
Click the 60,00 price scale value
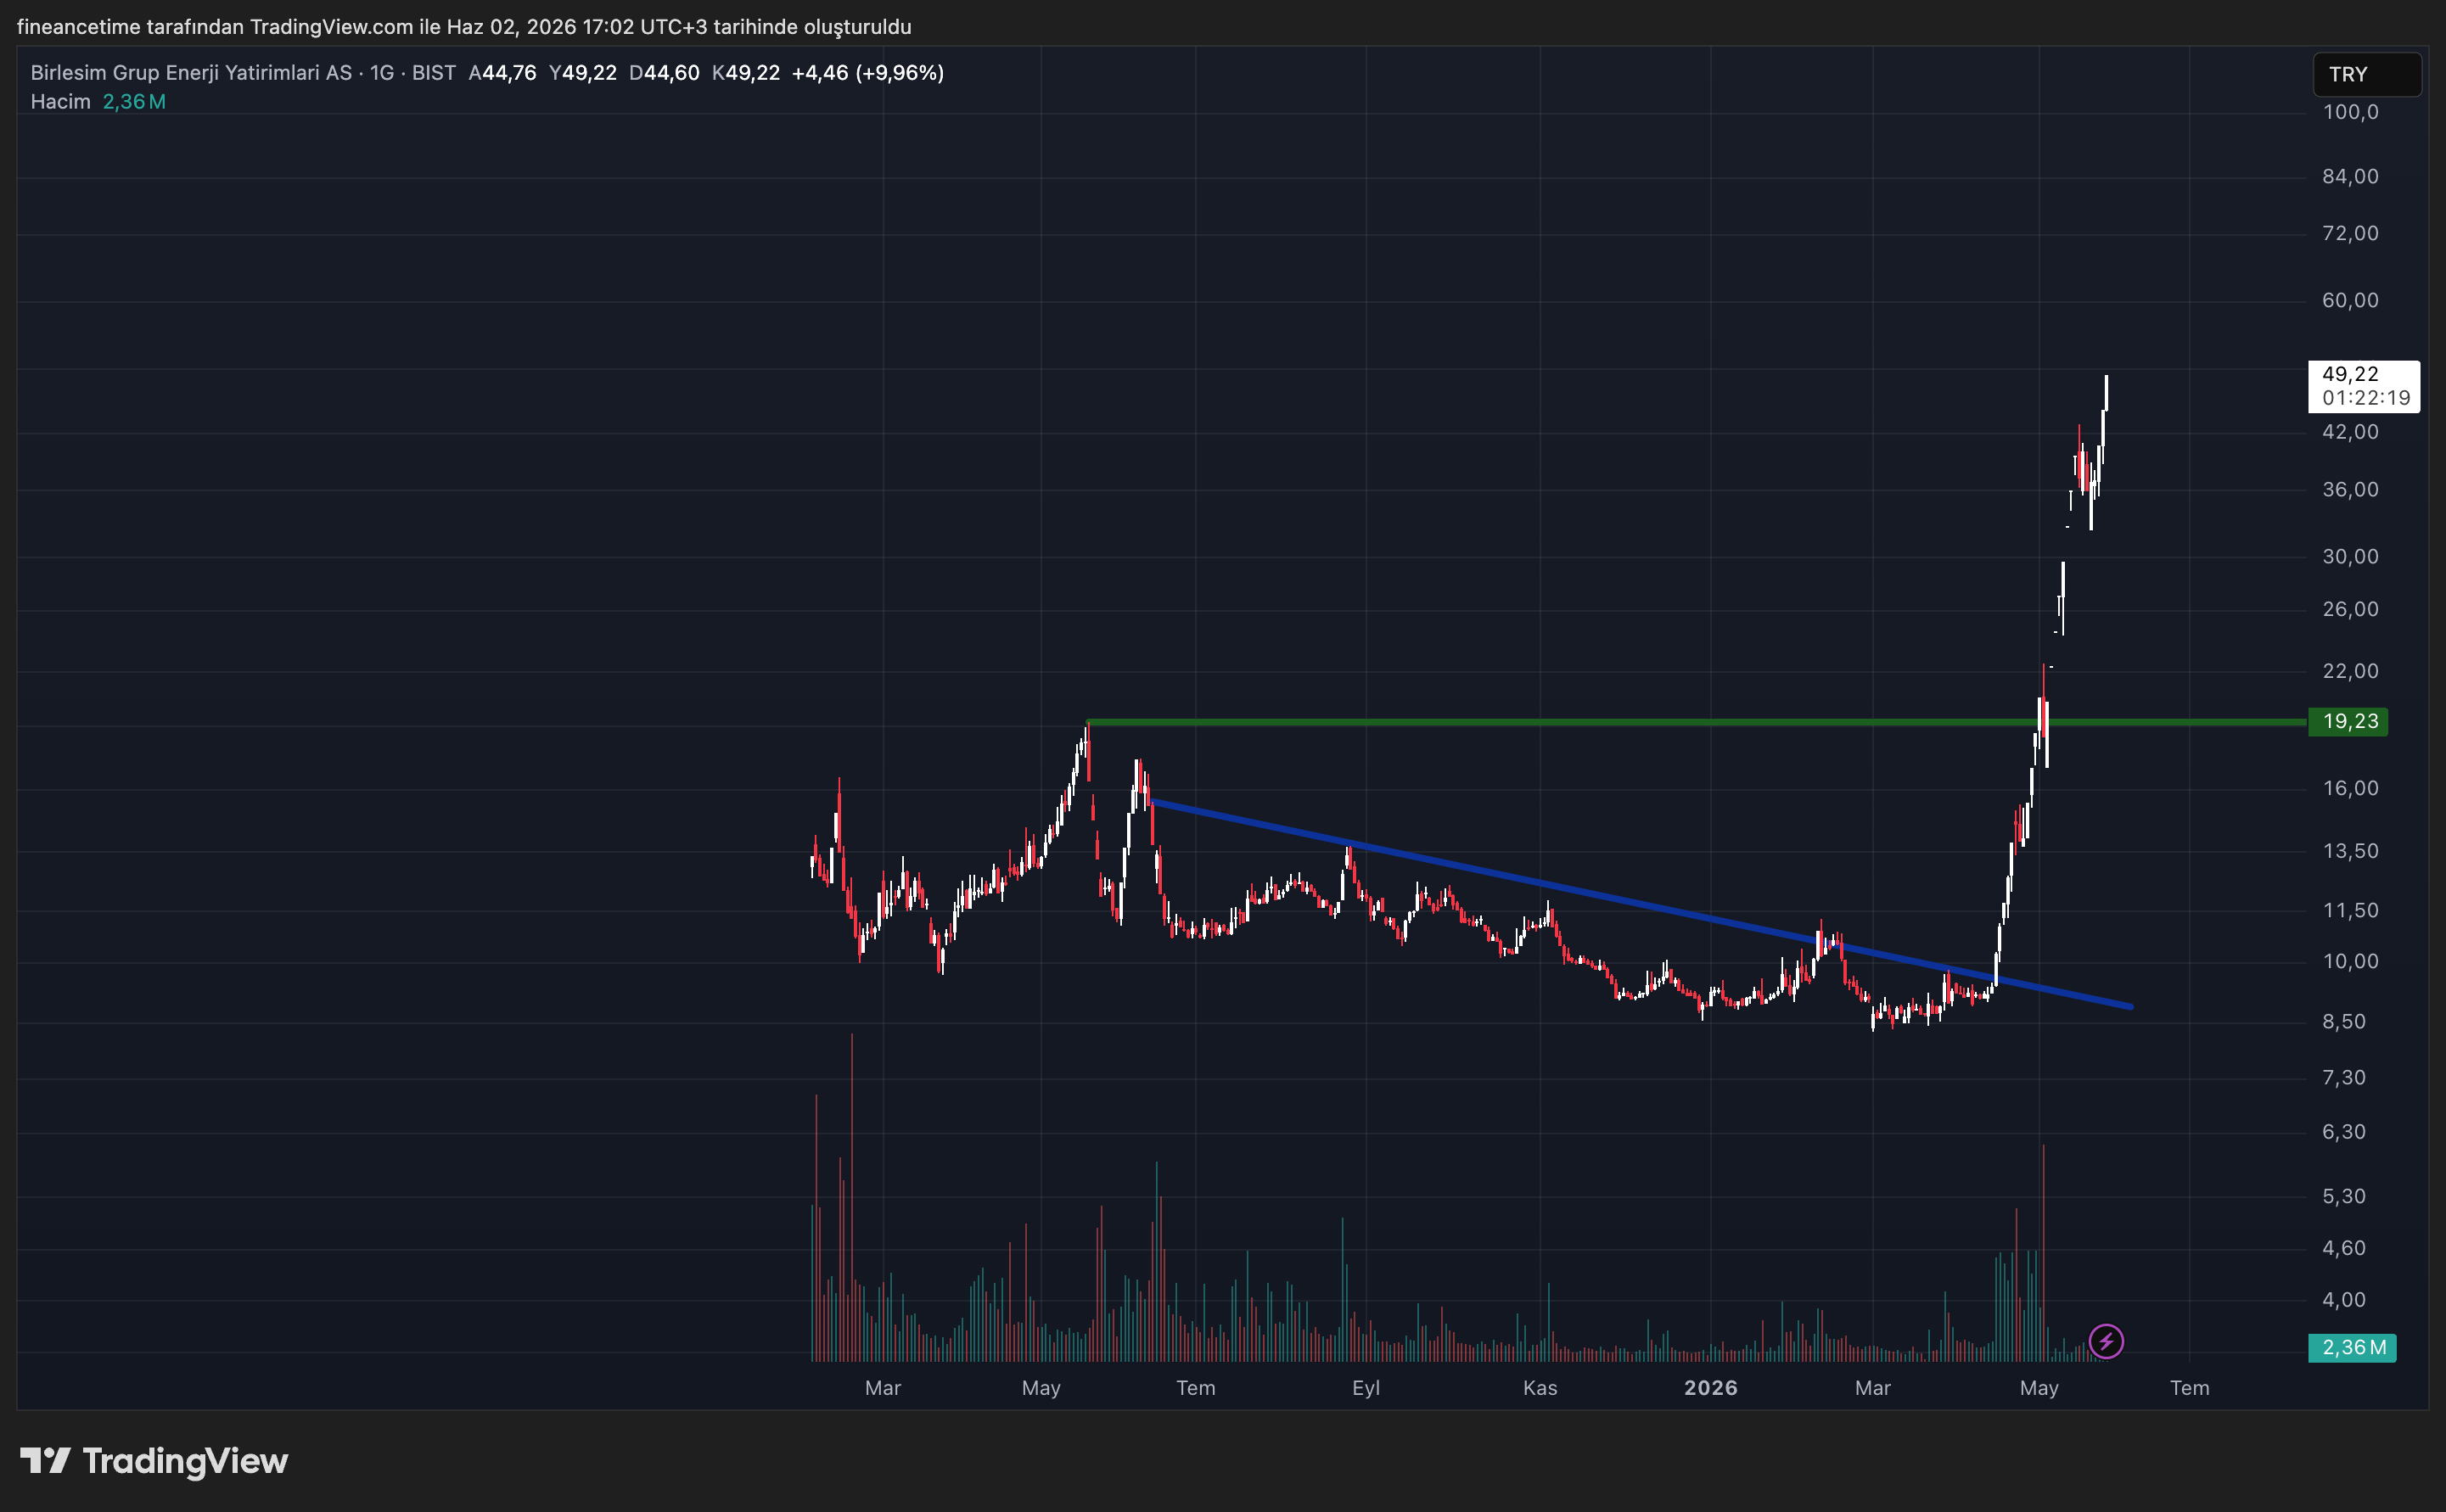pyautogui.click(x=2350, y=300)
